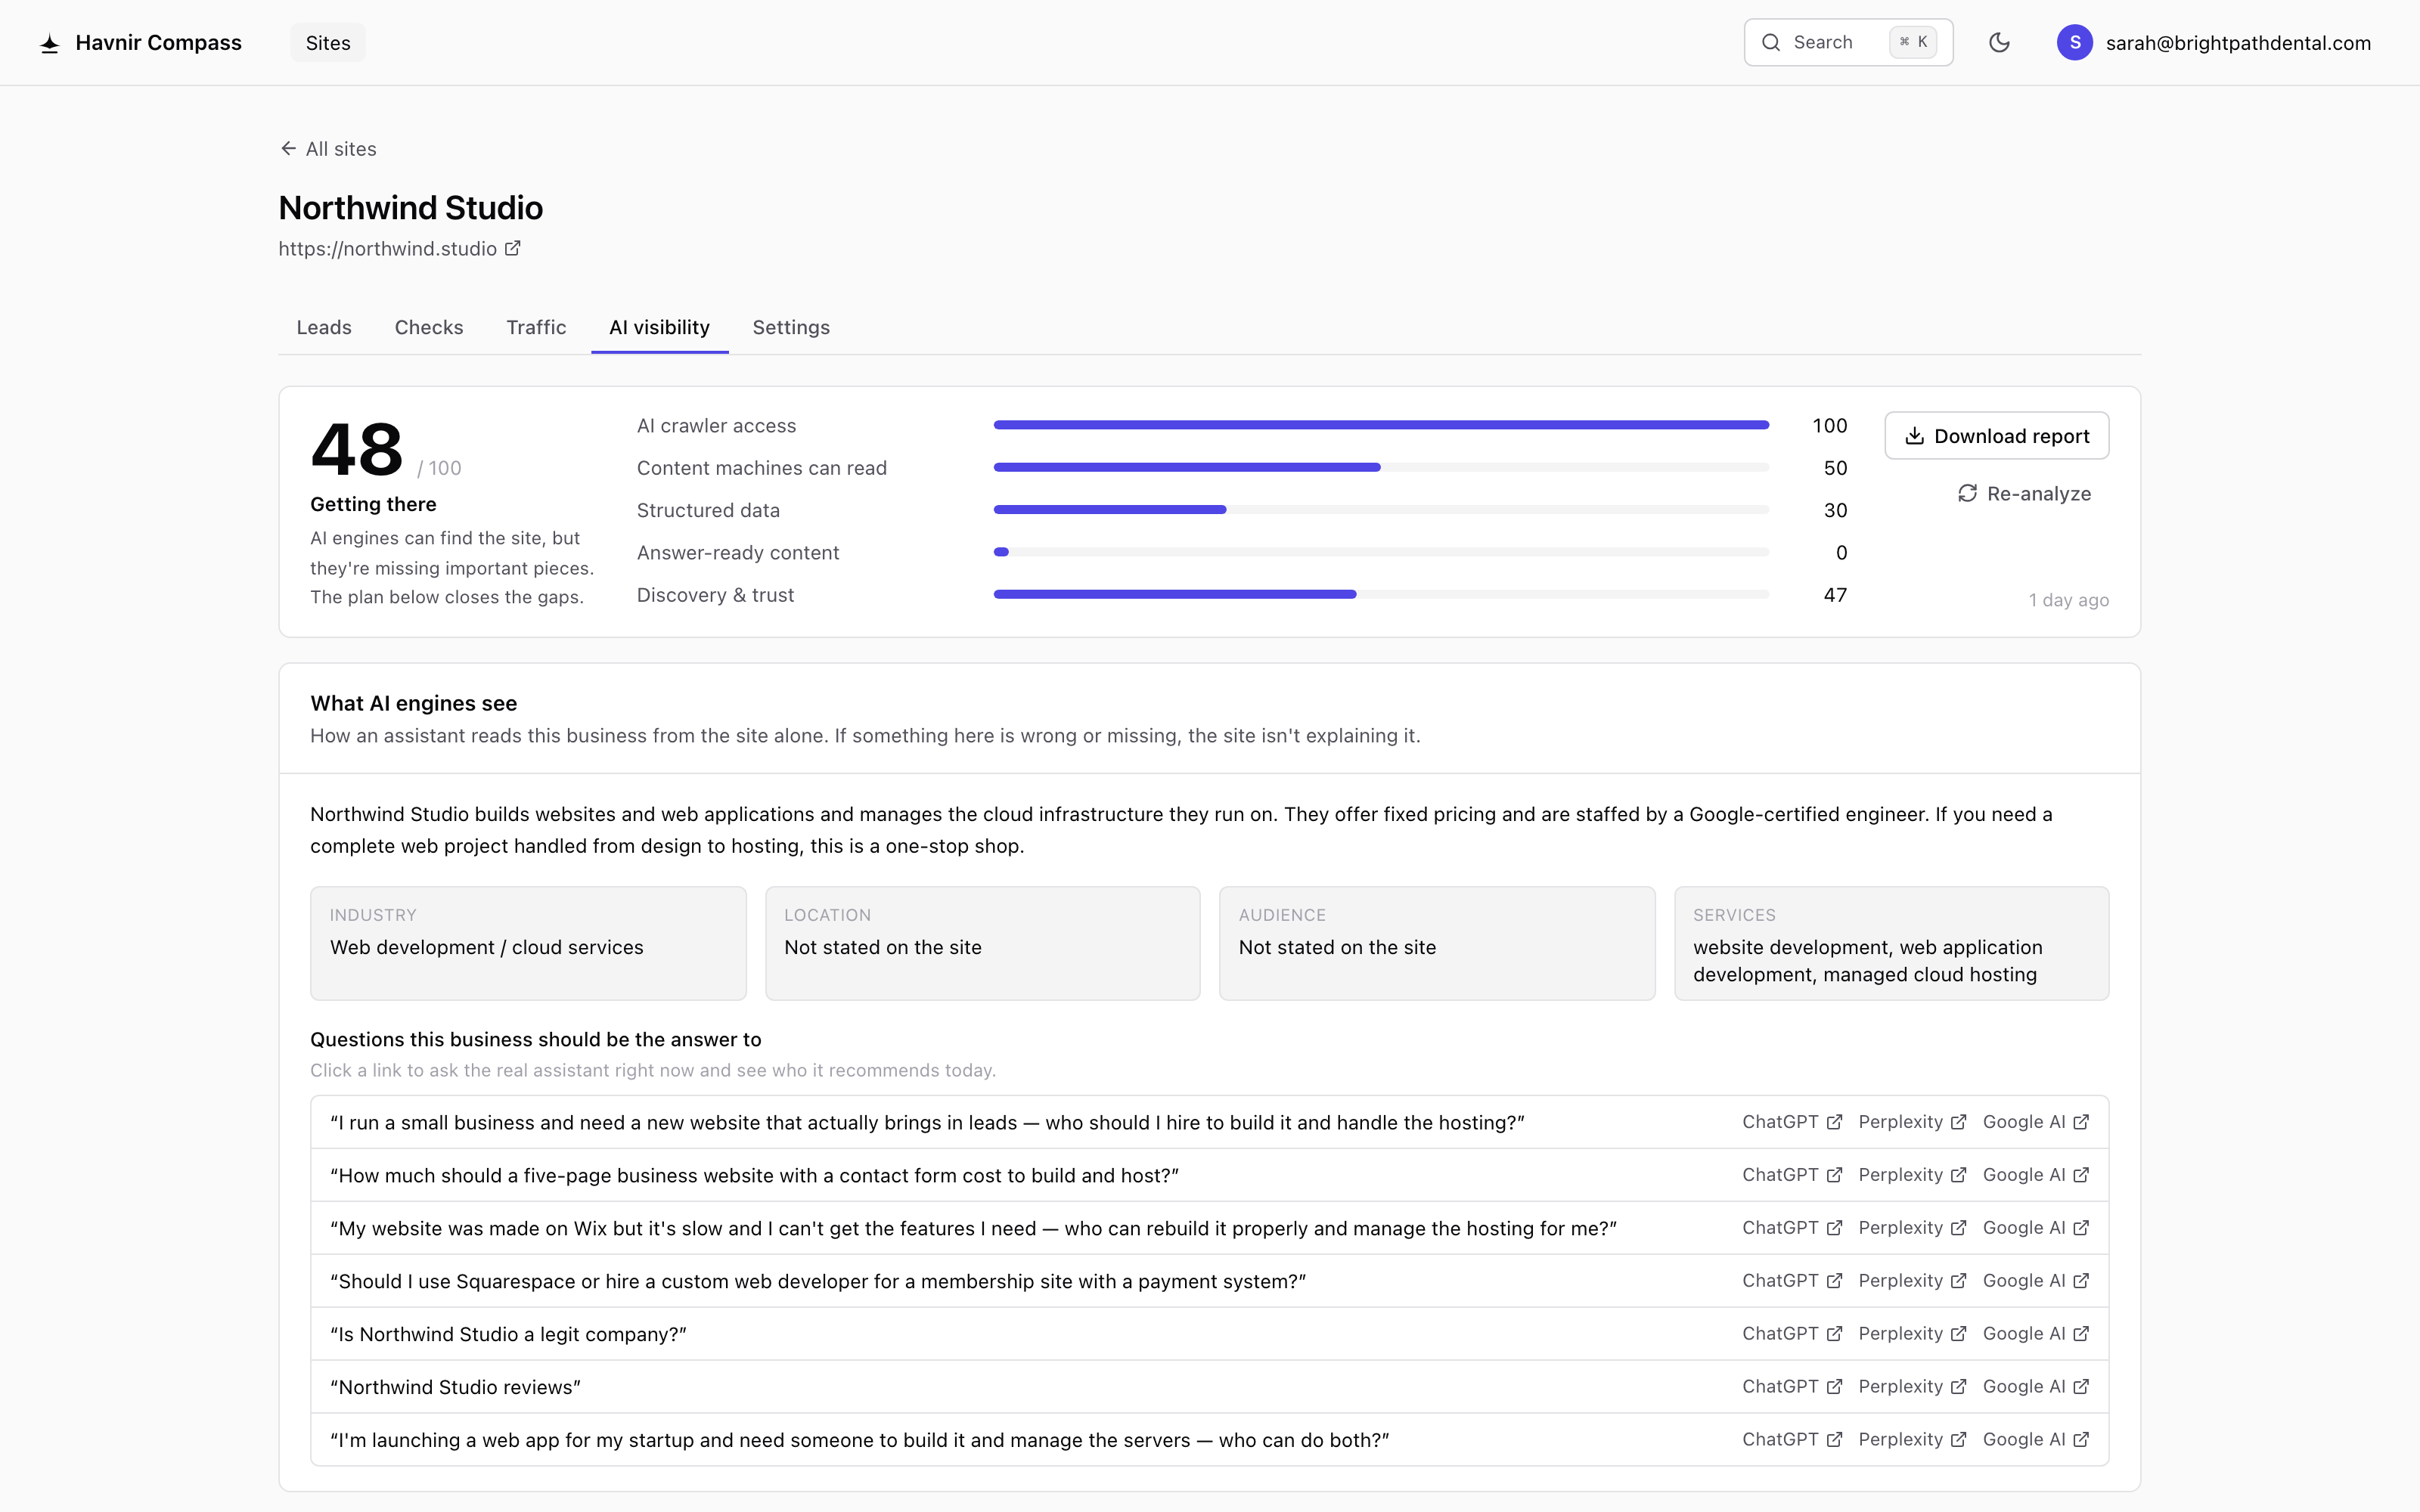Screen dimensions: 2420x1512
Task: Toggle dark mode moon icon
Action: pyautogui.click(x=1999, y=42)
